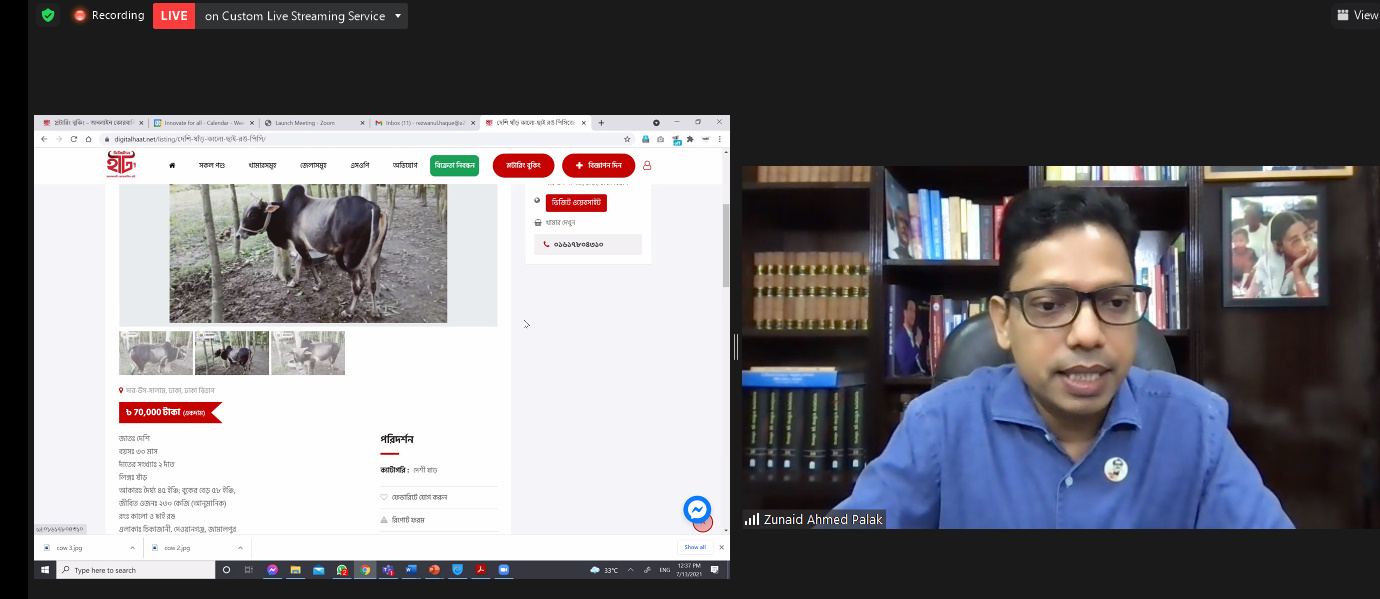Click Zunaid Ahmed Palak's name label
Screen dimensions: 1380x599
coord(813,520)
